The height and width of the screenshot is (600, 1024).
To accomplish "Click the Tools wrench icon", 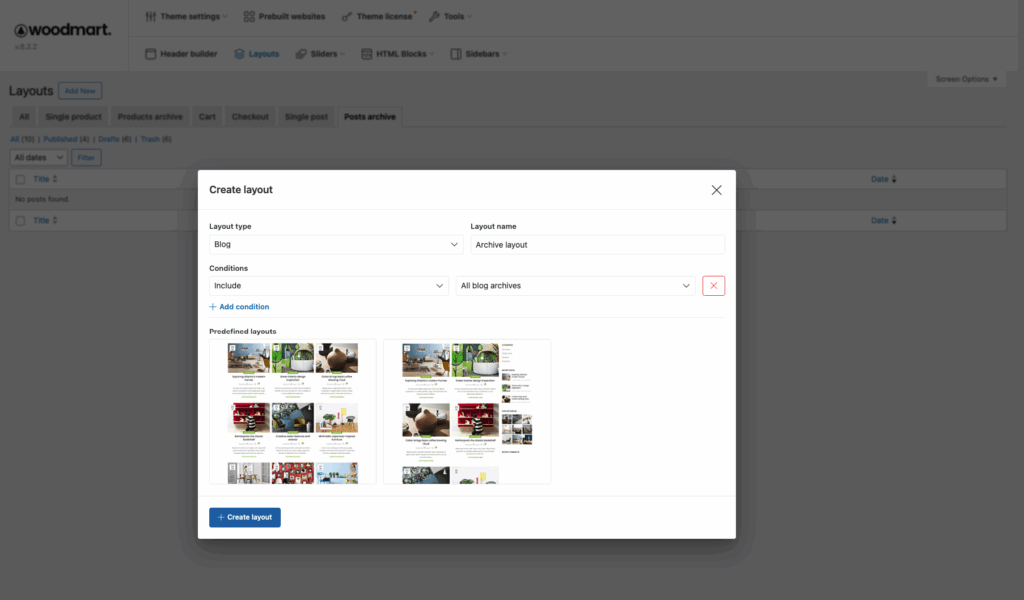I will tap(434, 16).
